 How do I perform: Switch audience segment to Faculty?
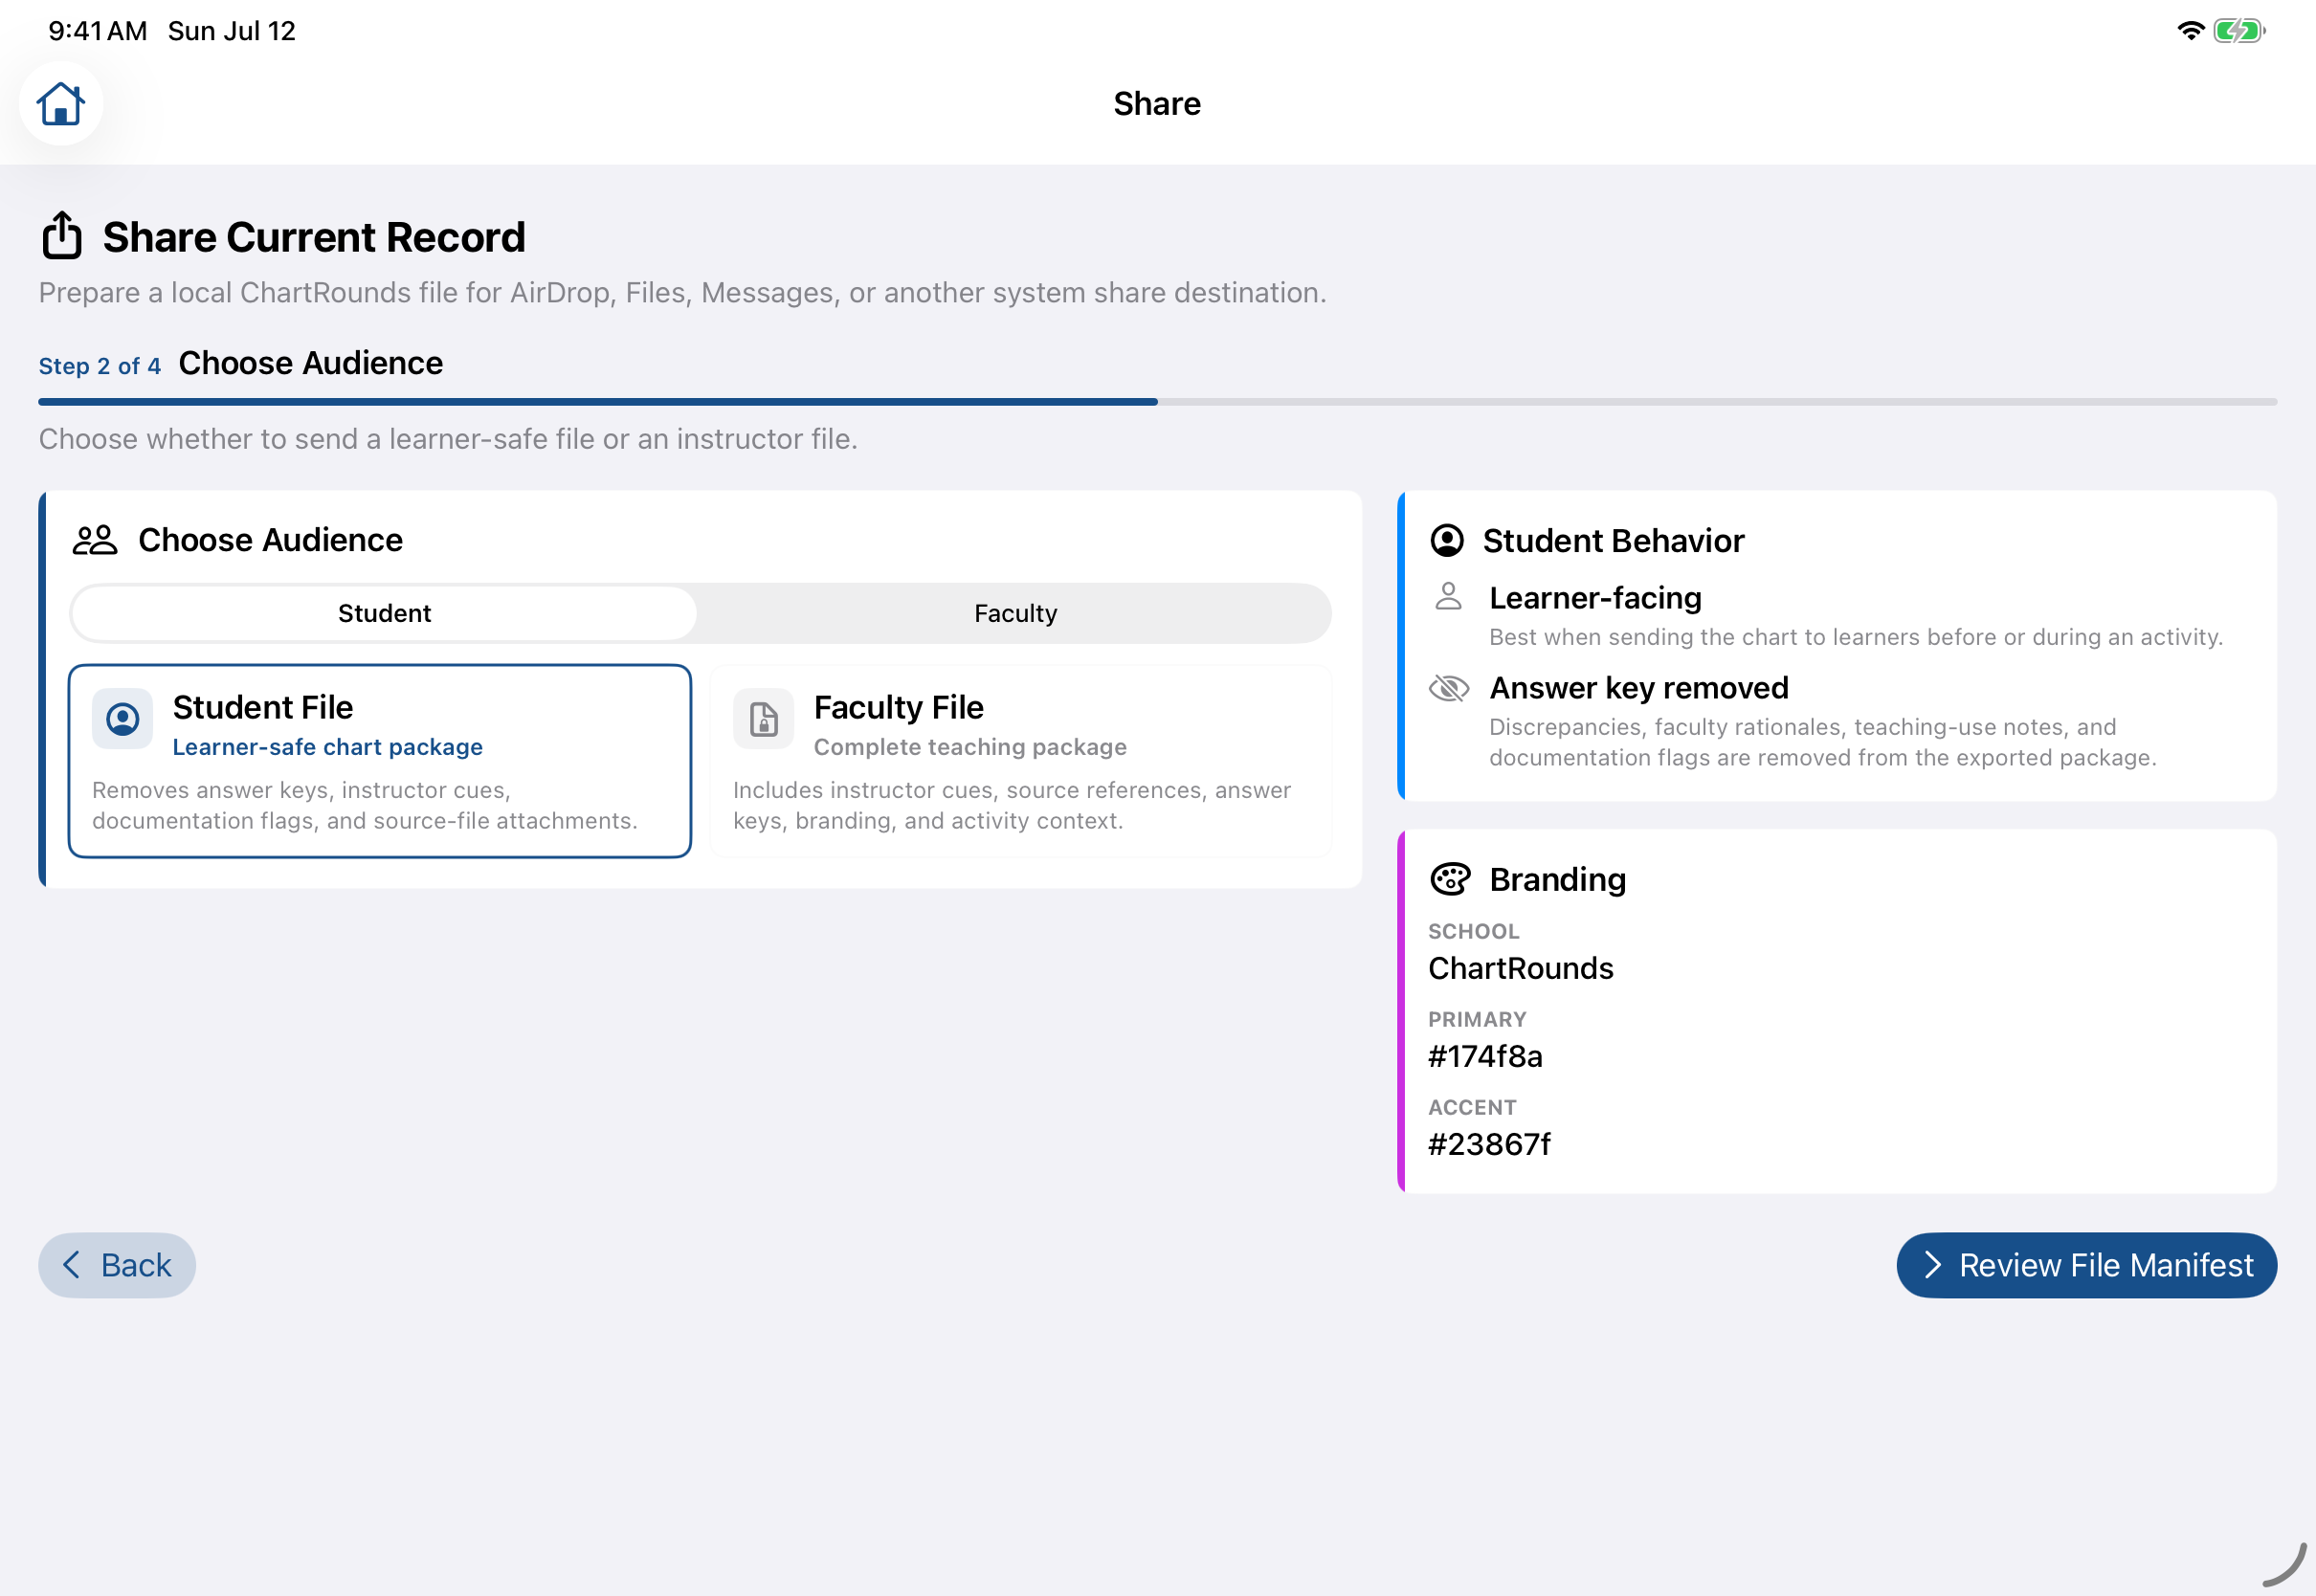pyautogui.click(x=1015, y=614)
